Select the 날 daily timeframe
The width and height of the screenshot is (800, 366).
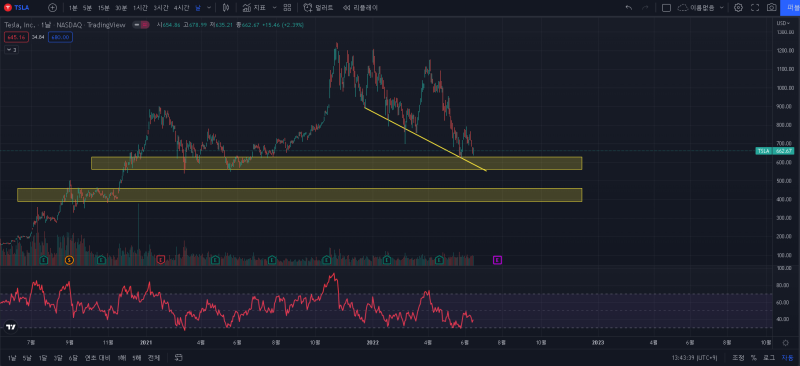[x=198, y=8]
